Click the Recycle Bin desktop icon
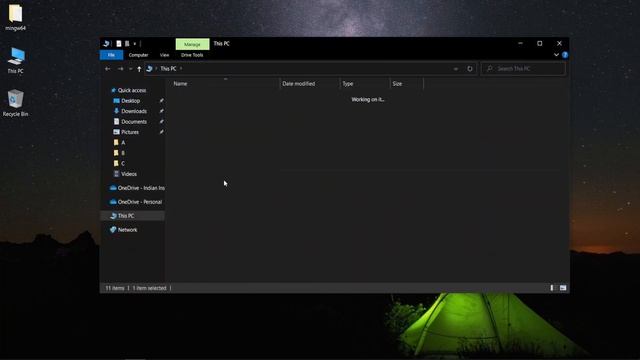The height and width of the screenshot is (360, 640). [16, 103]
